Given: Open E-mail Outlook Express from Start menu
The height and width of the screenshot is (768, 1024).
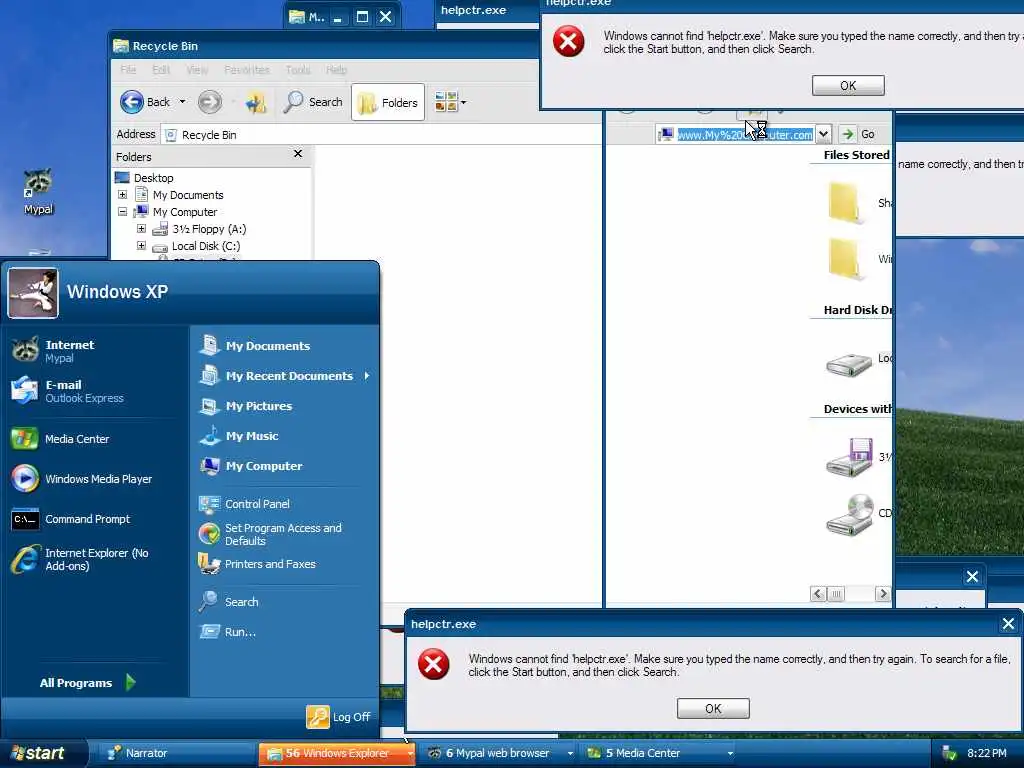Looking at the screenshot, I should tap(95, 391).
